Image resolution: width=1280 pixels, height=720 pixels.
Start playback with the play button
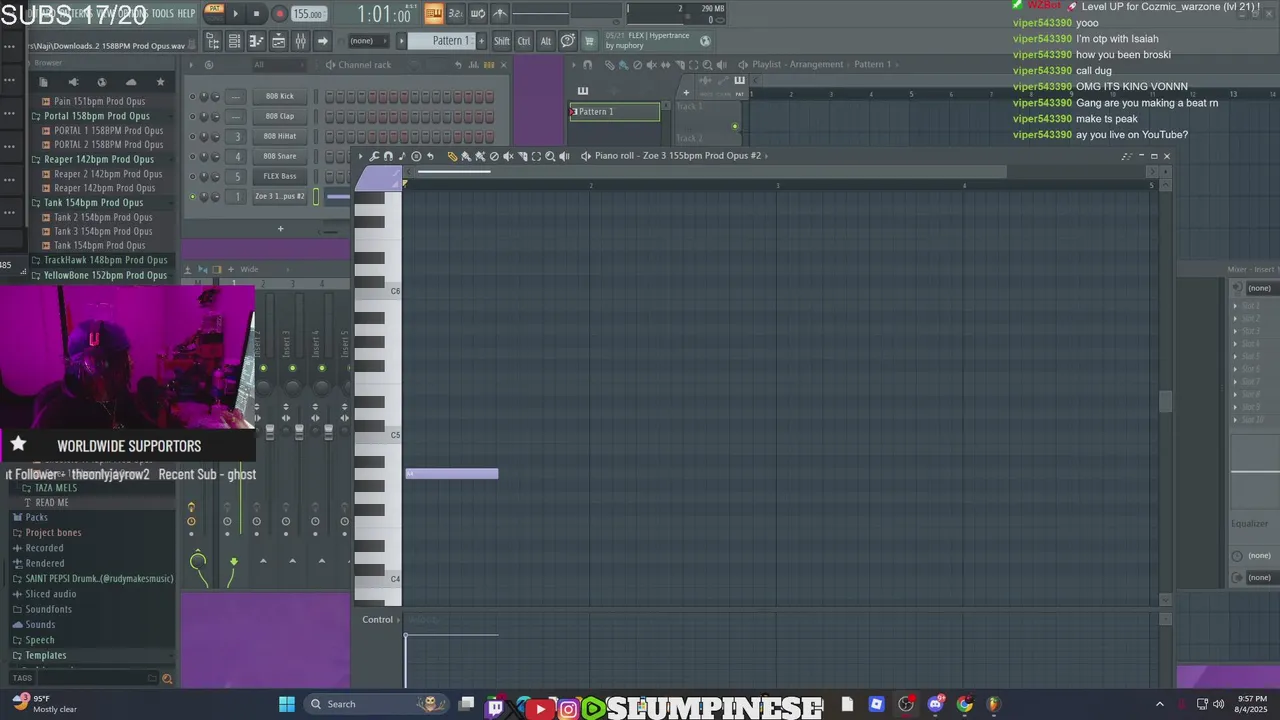[x=236, y=14]
